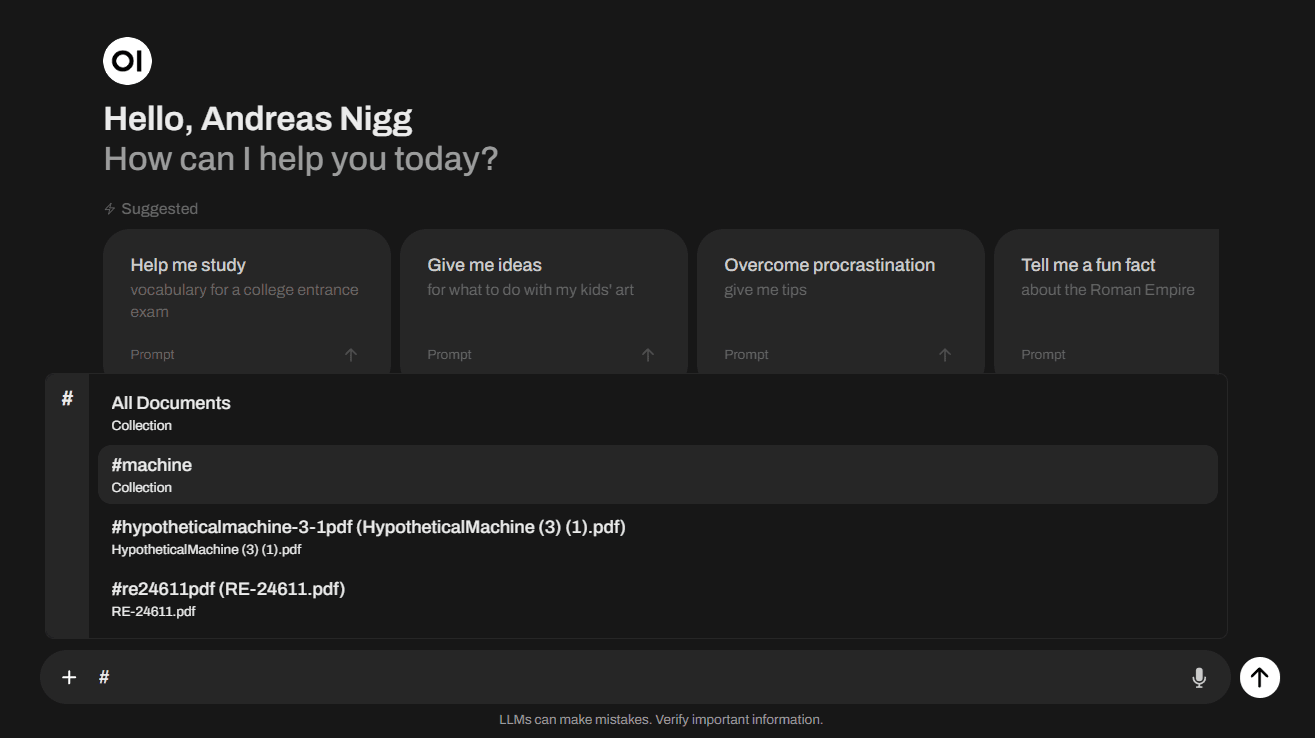Click into the message input field

click(640, 677)
